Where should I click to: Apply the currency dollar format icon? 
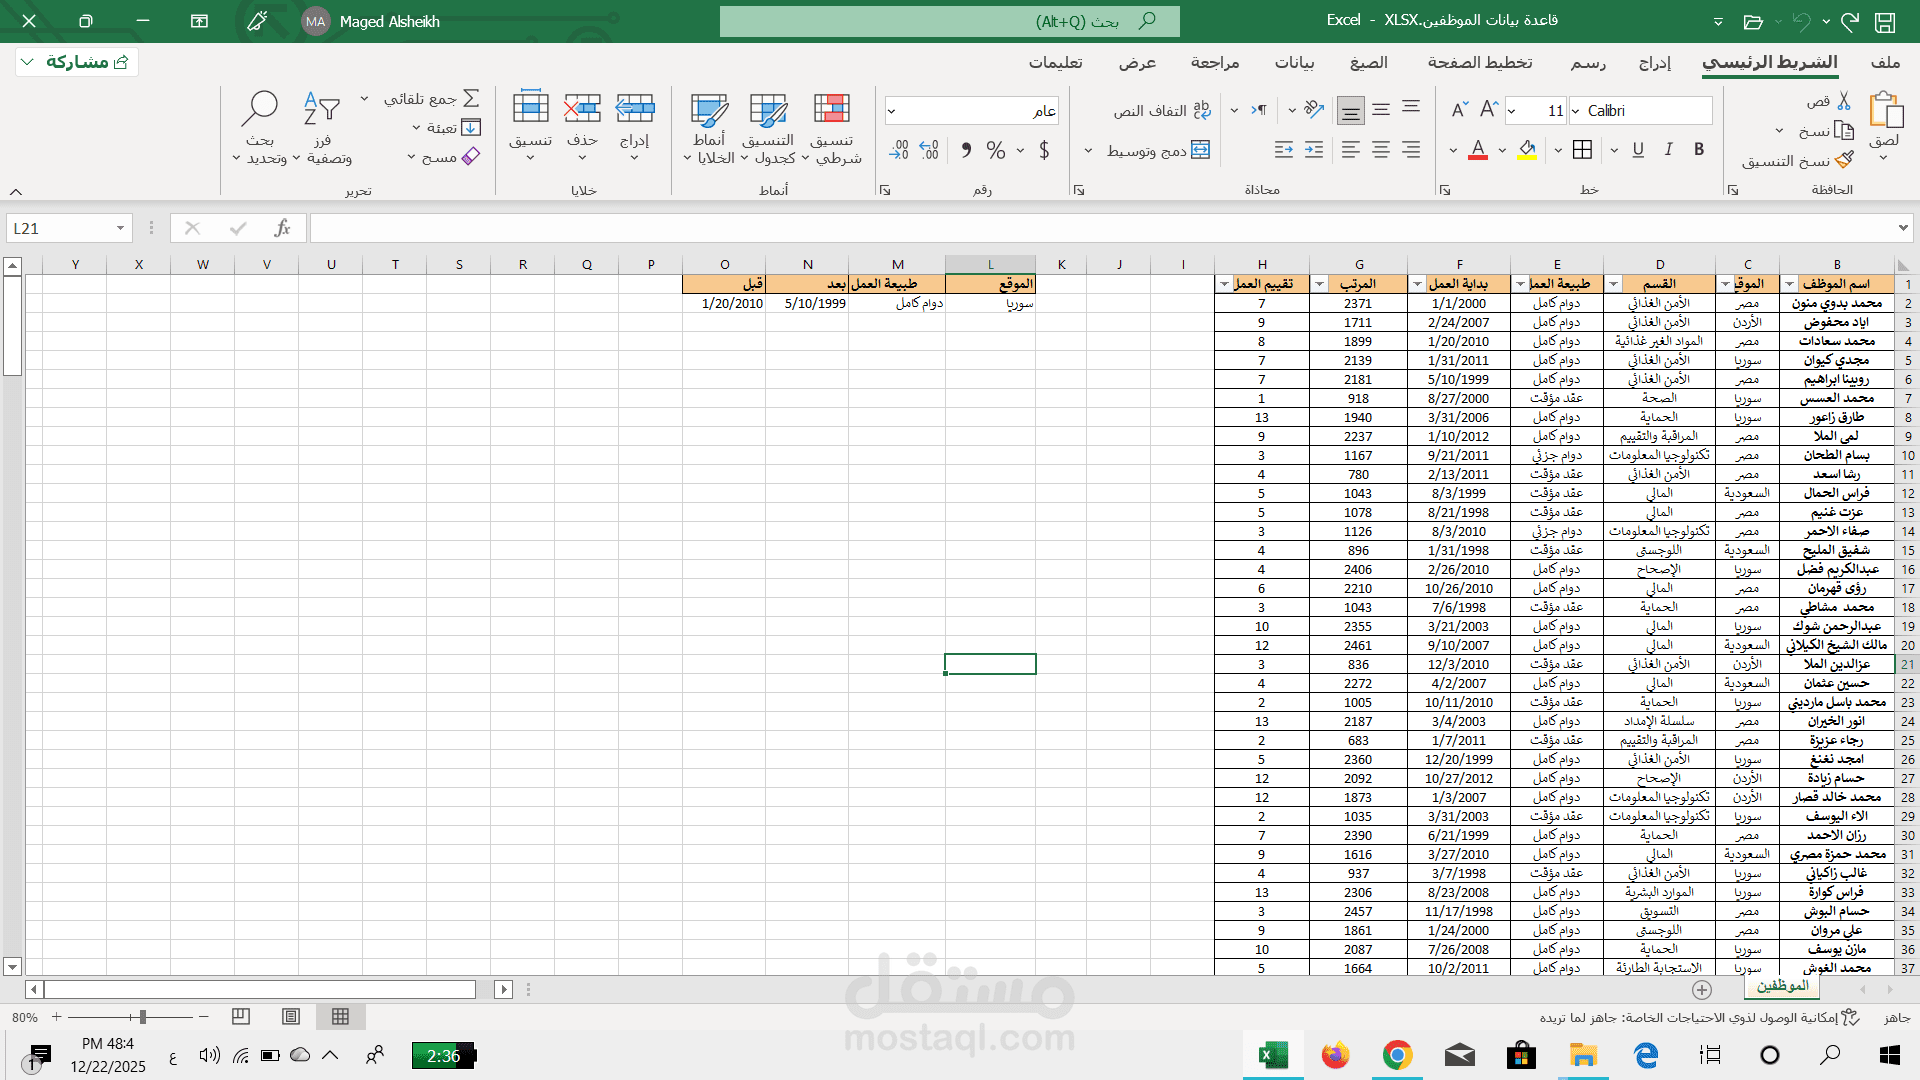point(1044,150)
